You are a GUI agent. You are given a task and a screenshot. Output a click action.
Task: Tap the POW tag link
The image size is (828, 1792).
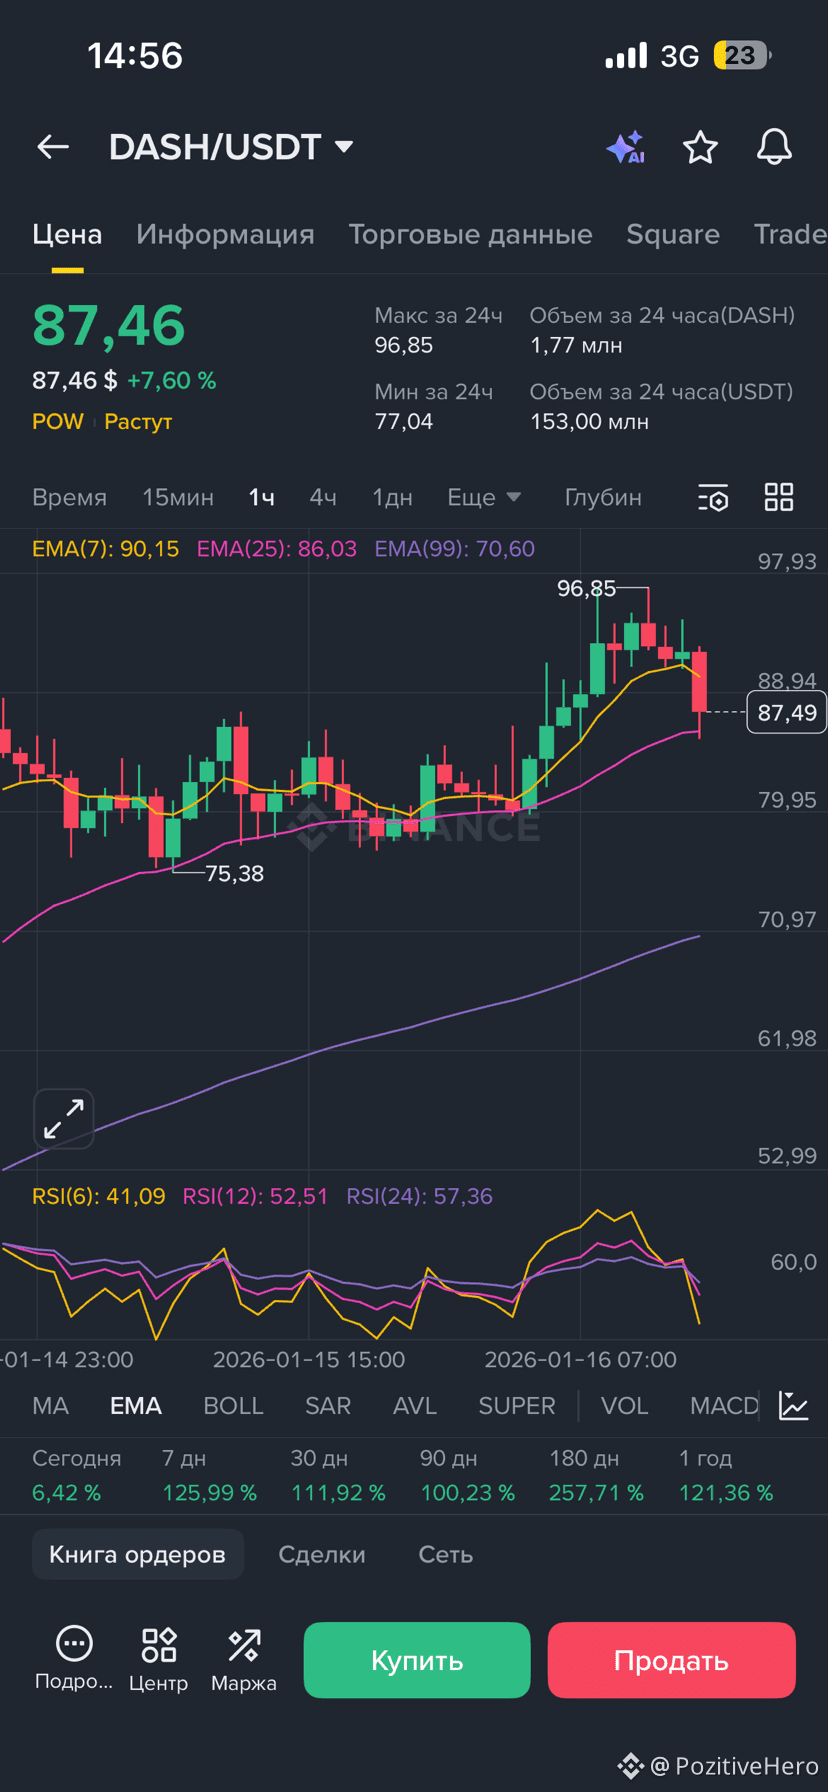coord(58,421)
